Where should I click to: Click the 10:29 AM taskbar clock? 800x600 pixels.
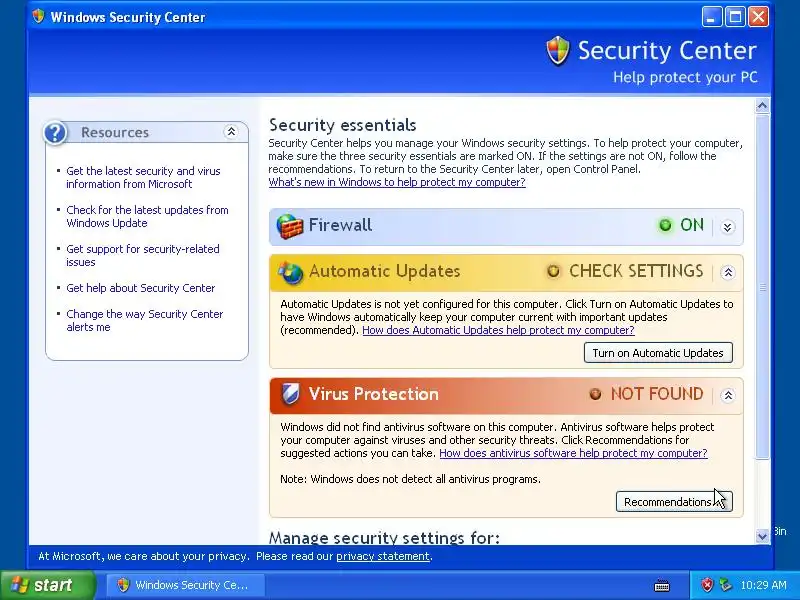[763, 585]
